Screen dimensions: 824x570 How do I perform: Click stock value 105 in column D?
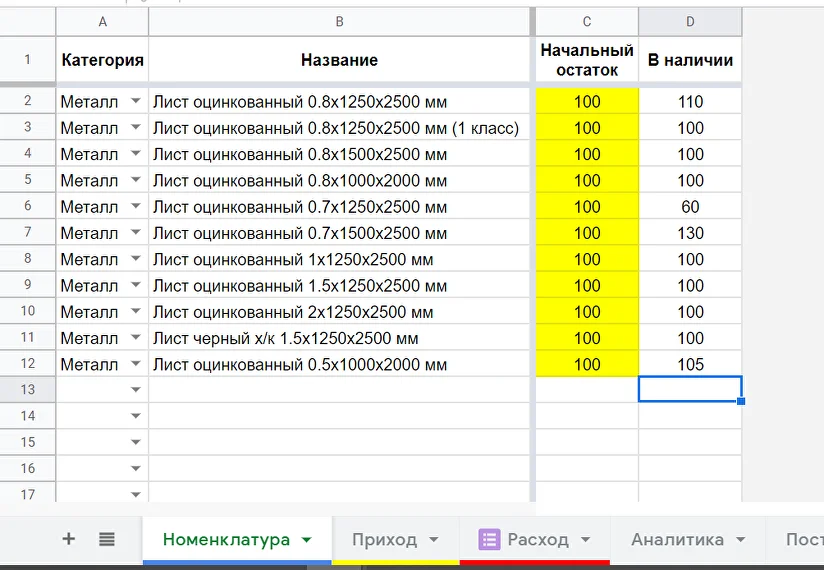(690, 364)
